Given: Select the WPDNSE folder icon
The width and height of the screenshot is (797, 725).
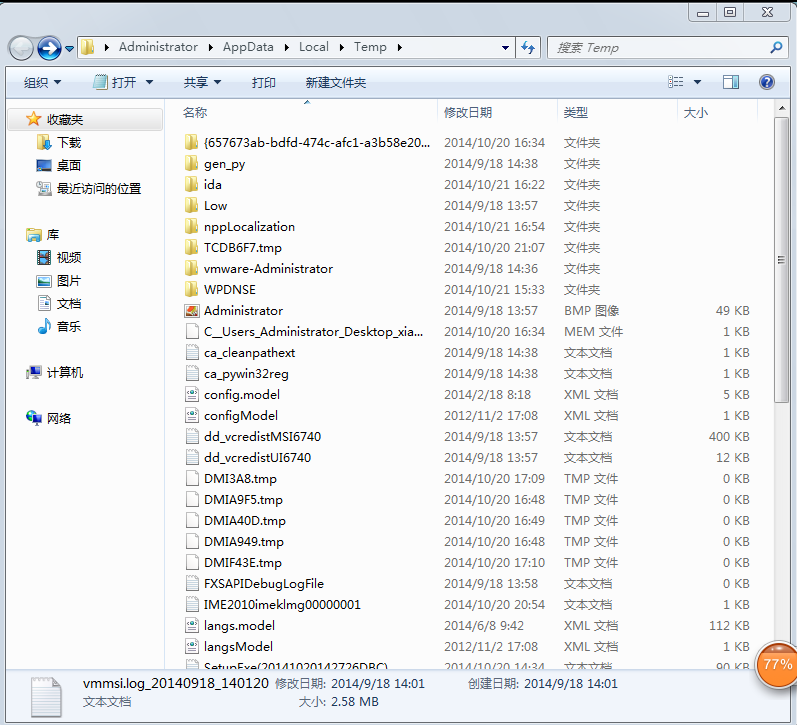Looking at the screenshot, I should click(x=192, y=289).
